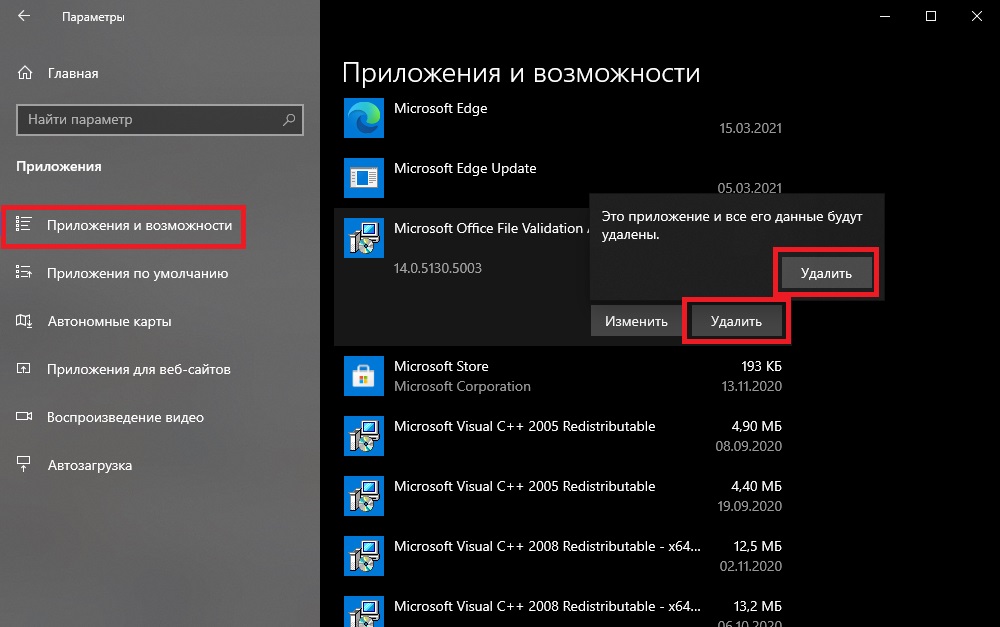
Task: Click icon of Visual C++ 2008 13,2 МБ
Action: (x=364, y=612)
